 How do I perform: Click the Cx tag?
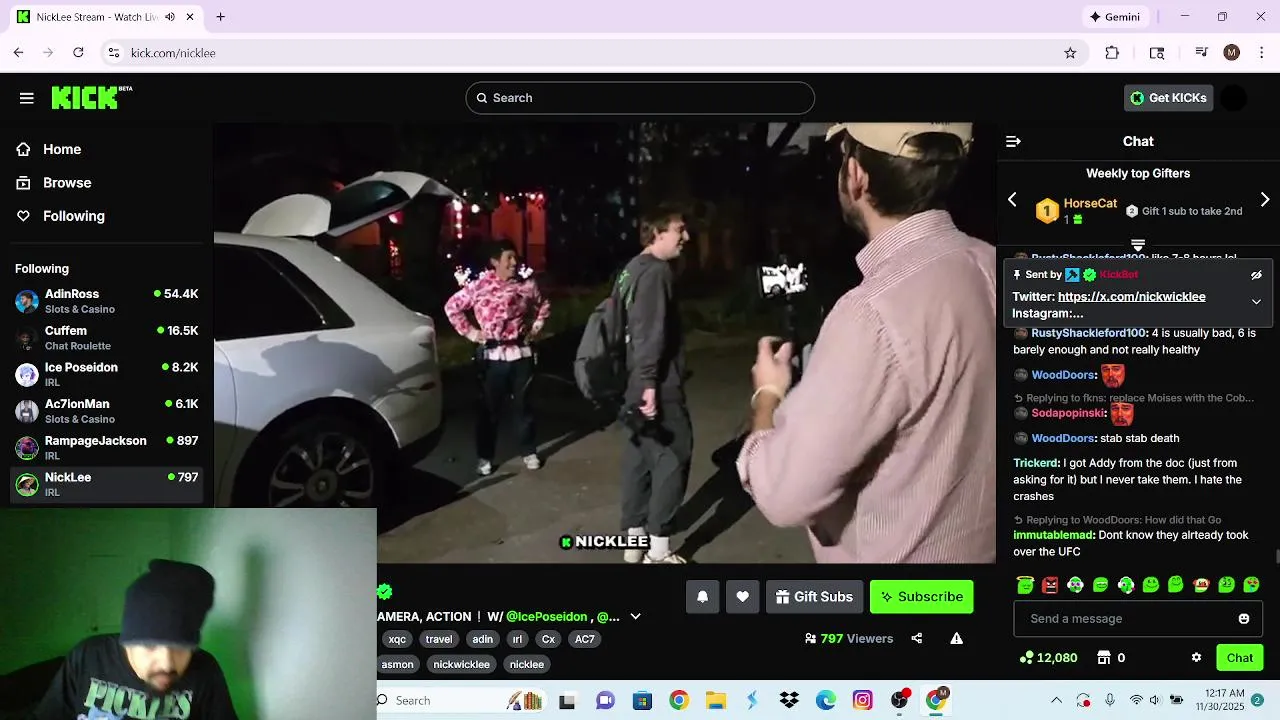(x=548, y=639)
